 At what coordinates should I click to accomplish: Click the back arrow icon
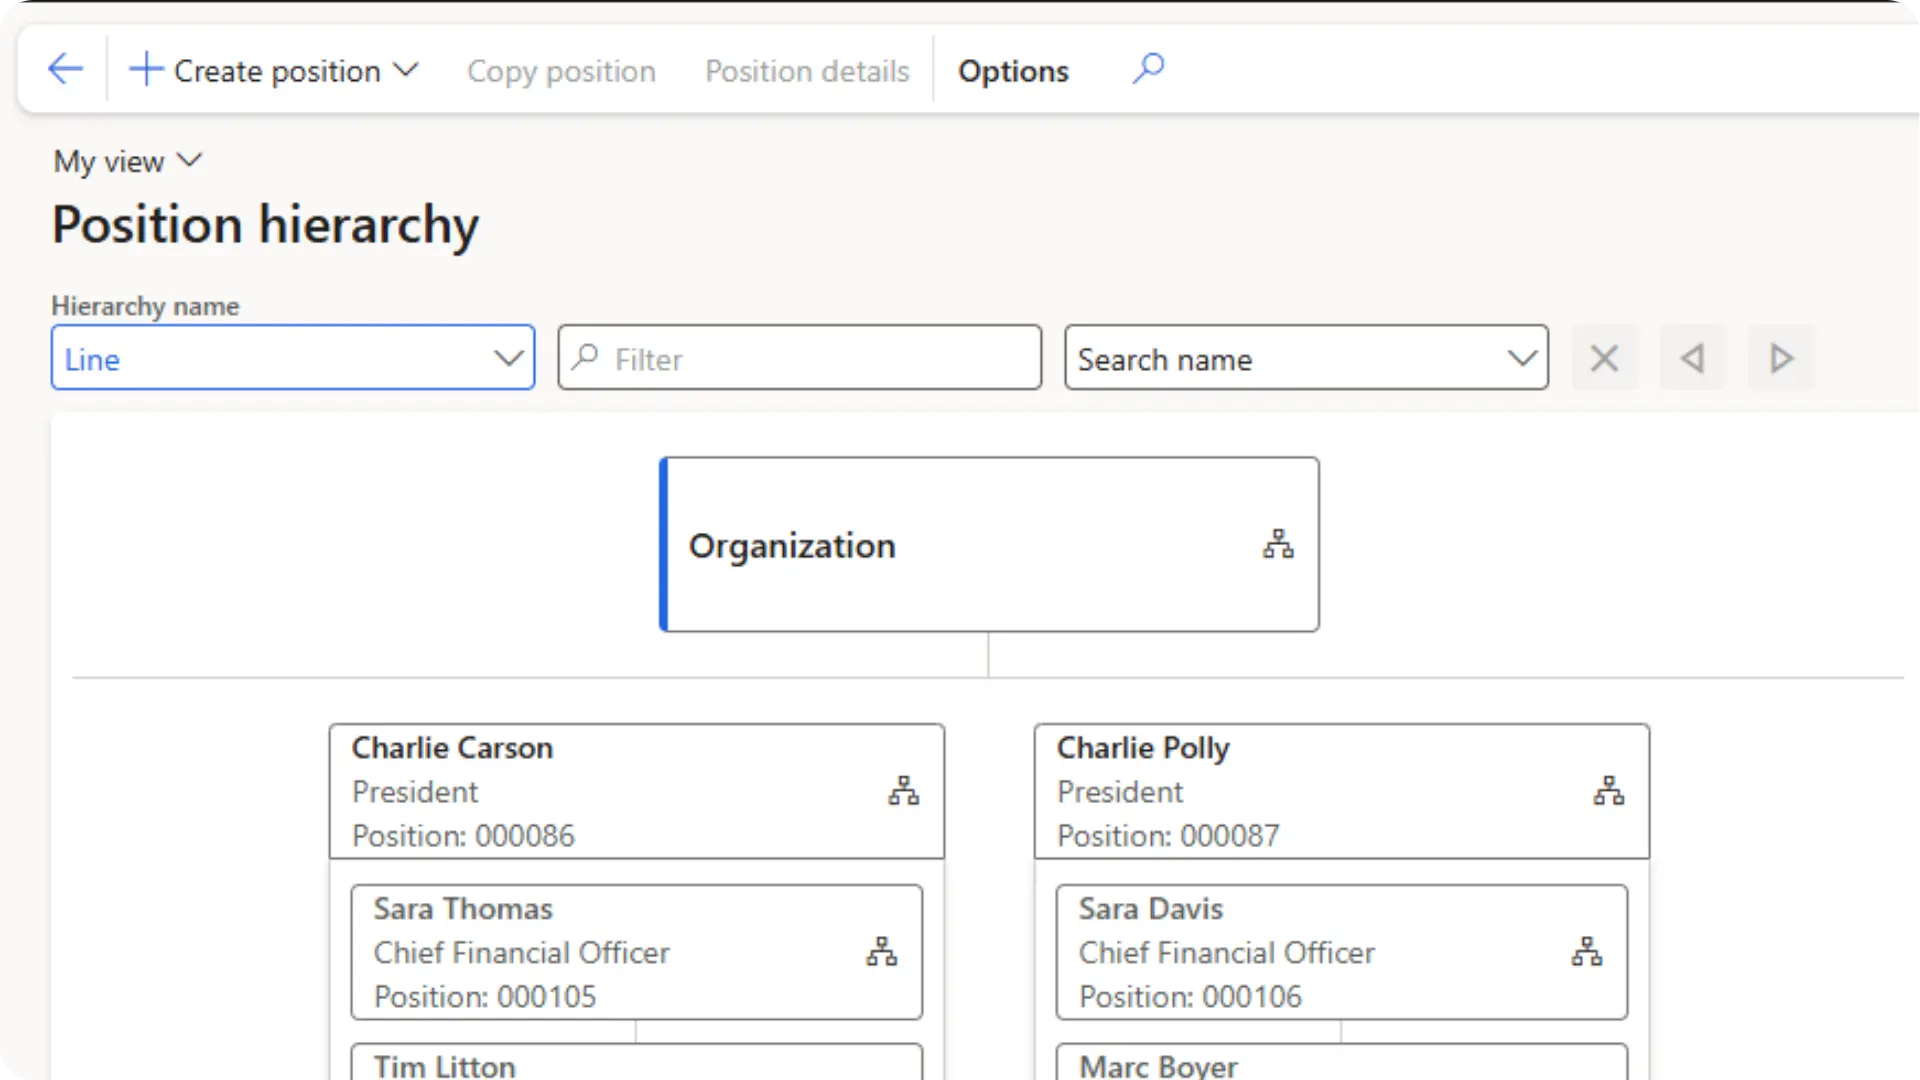tap(65, 69)
